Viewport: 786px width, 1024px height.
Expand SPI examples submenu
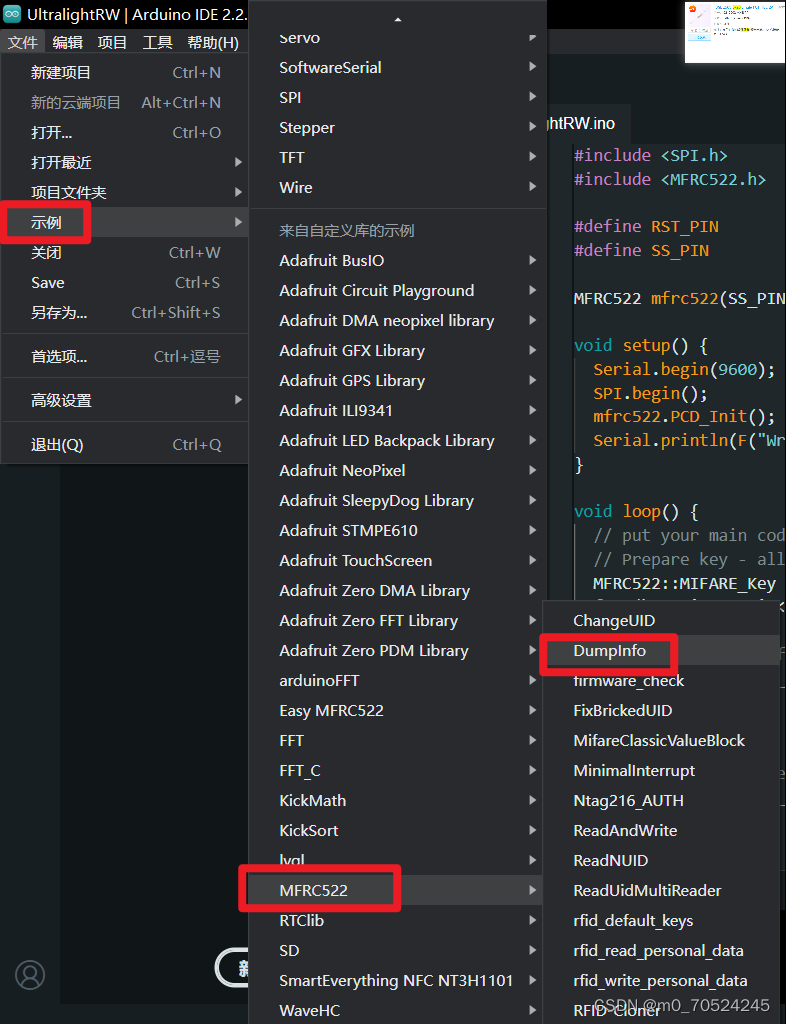click(x=398, y=97)
